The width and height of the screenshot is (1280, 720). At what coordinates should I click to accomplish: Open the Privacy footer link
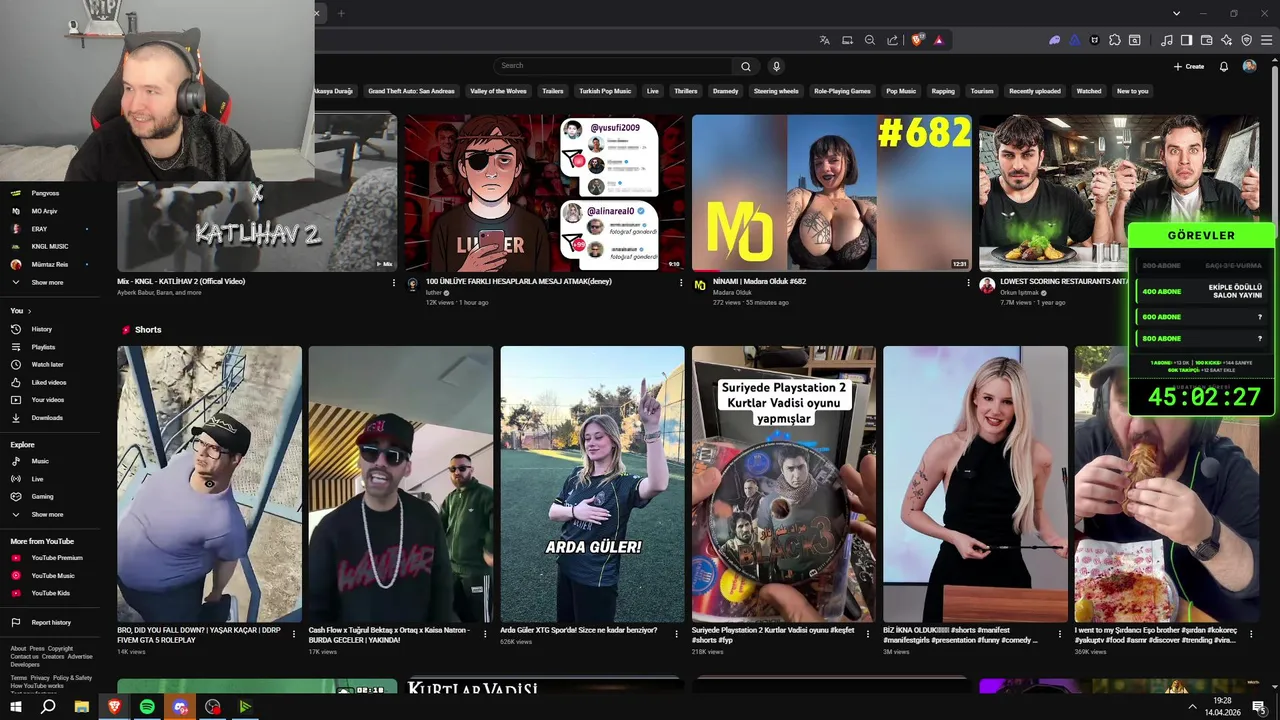coord(40,678)
